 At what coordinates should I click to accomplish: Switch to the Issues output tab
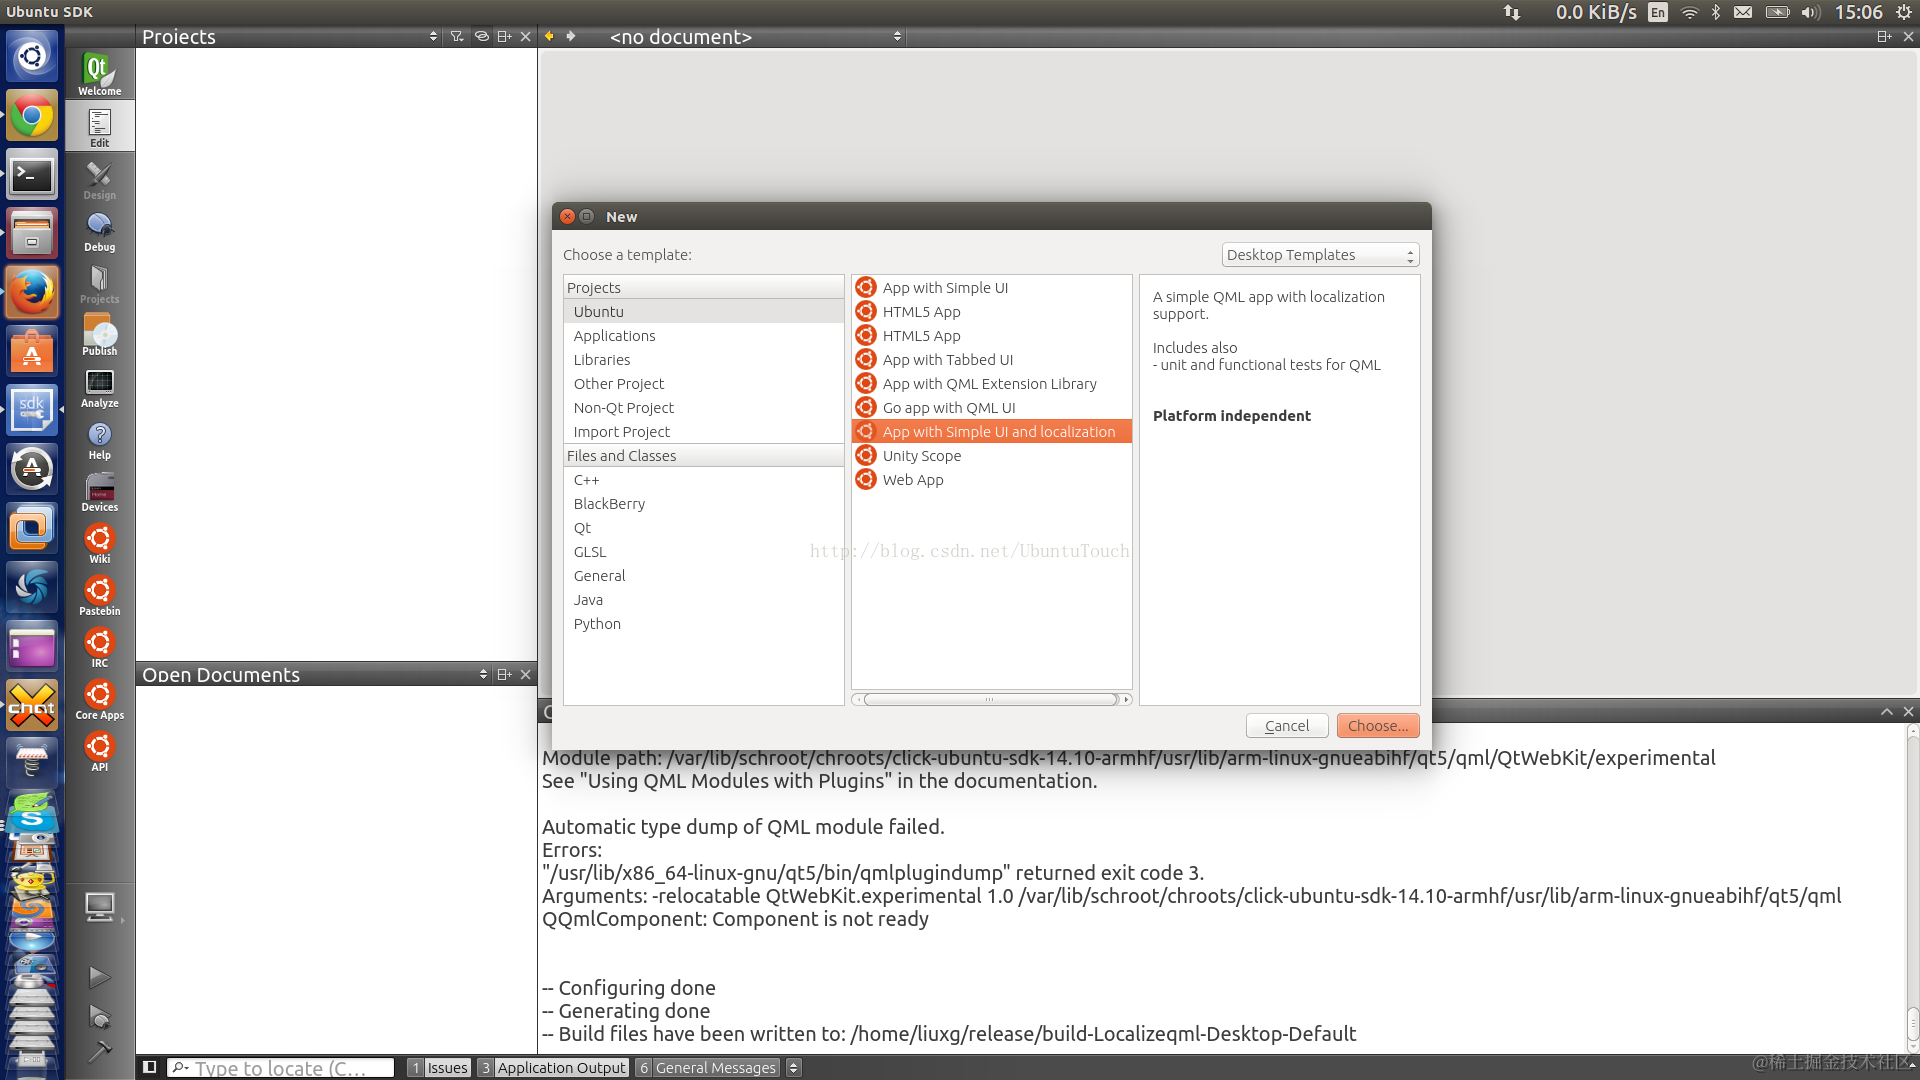(x=439, y=1067)
